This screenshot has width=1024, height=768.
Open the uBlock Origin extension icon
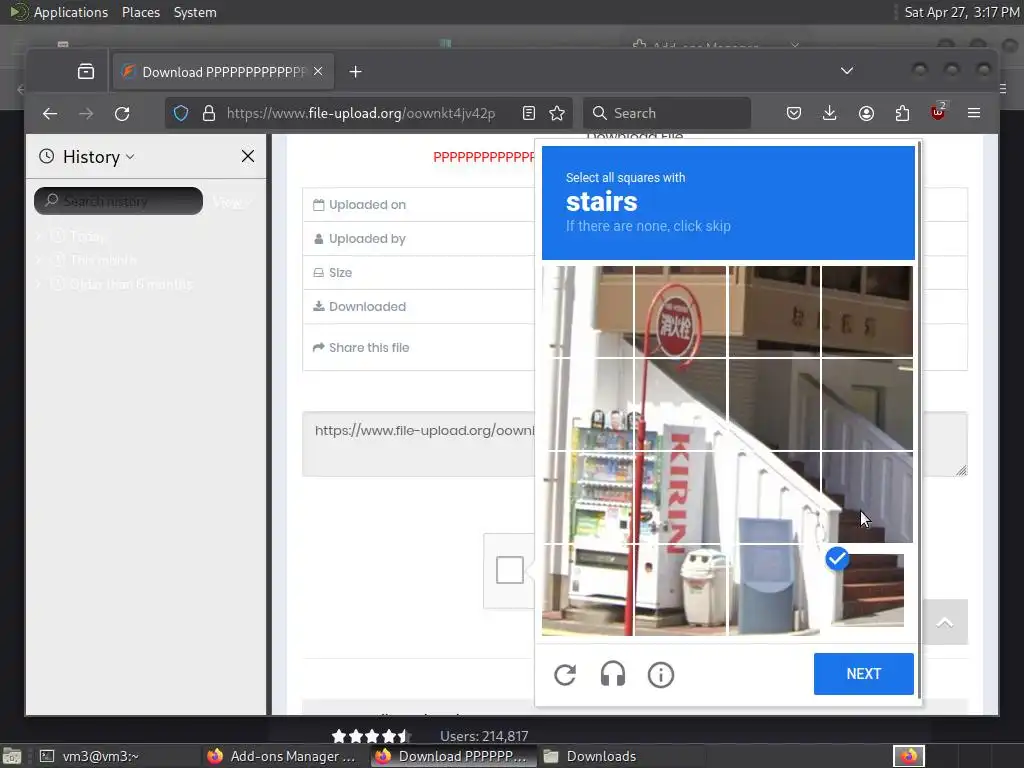pyautogui.click(x=938, y=112)
